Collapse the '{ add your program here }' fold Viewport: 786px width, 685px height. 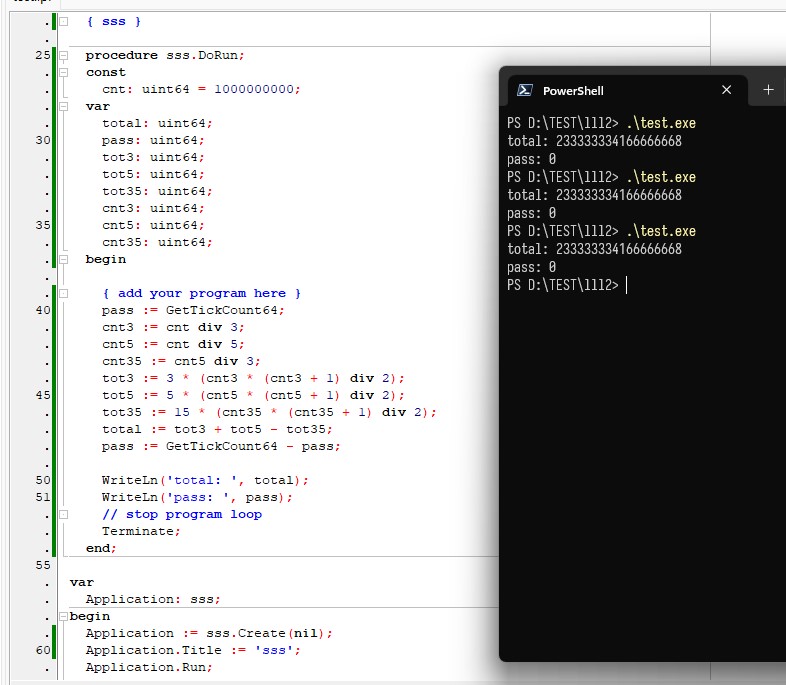point(64,293)
